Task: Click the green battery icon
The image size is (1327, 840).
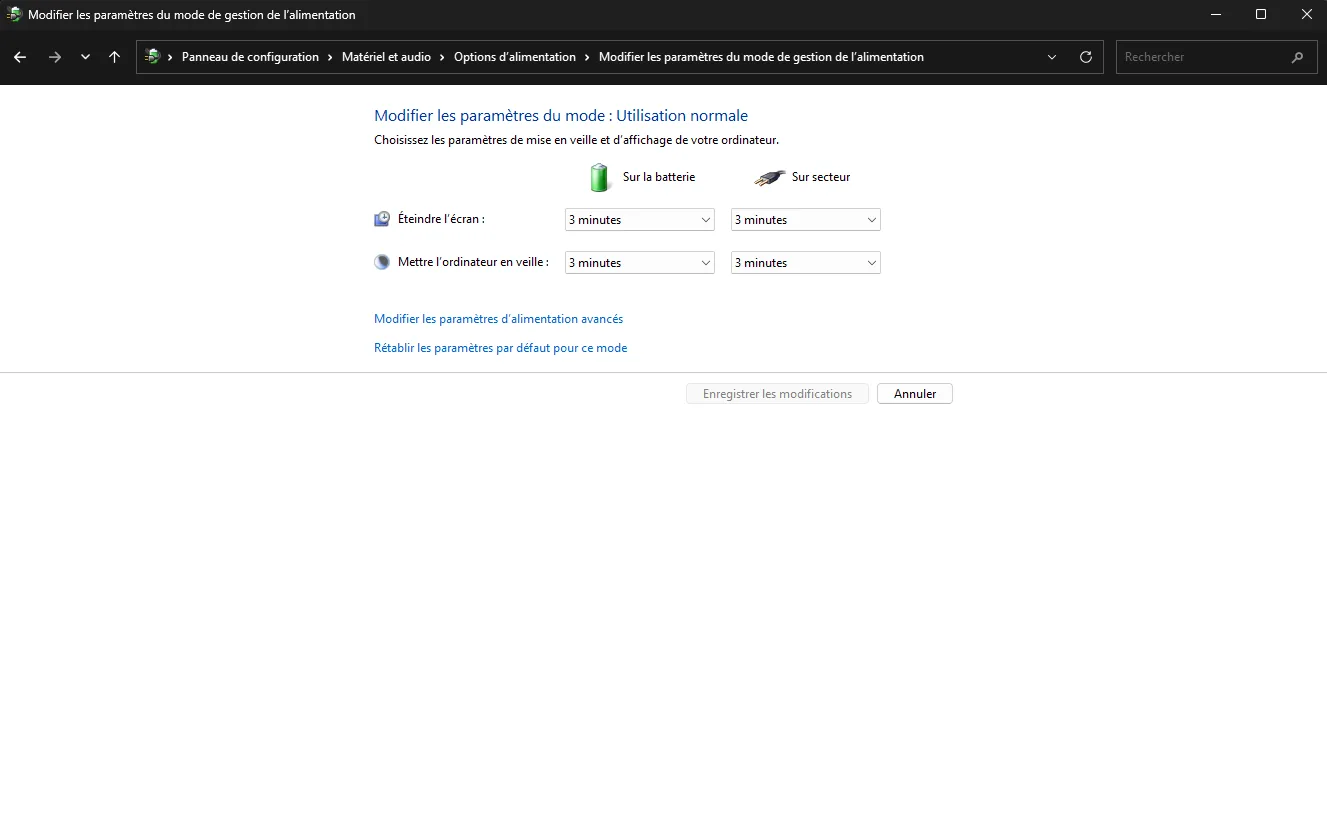Action: coord(599,177)
